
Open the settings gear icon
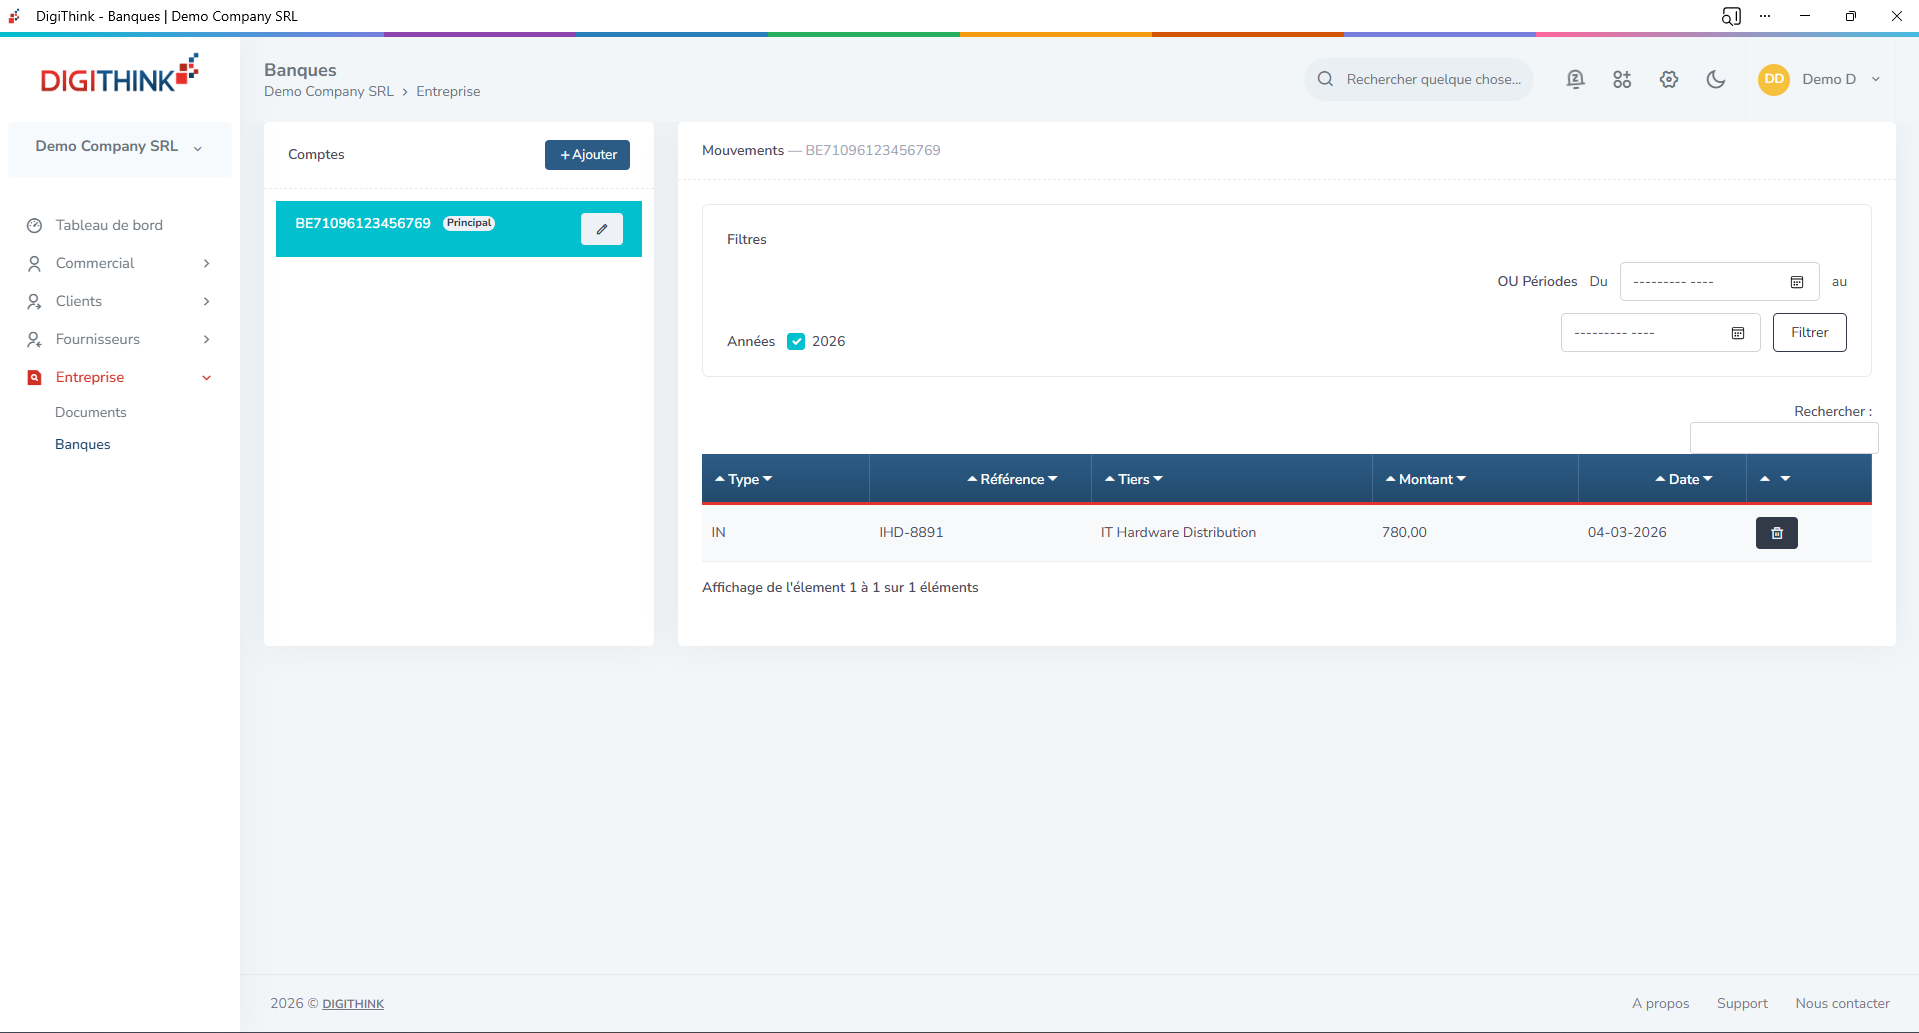pyautogui.click(x=1669, y=80)
